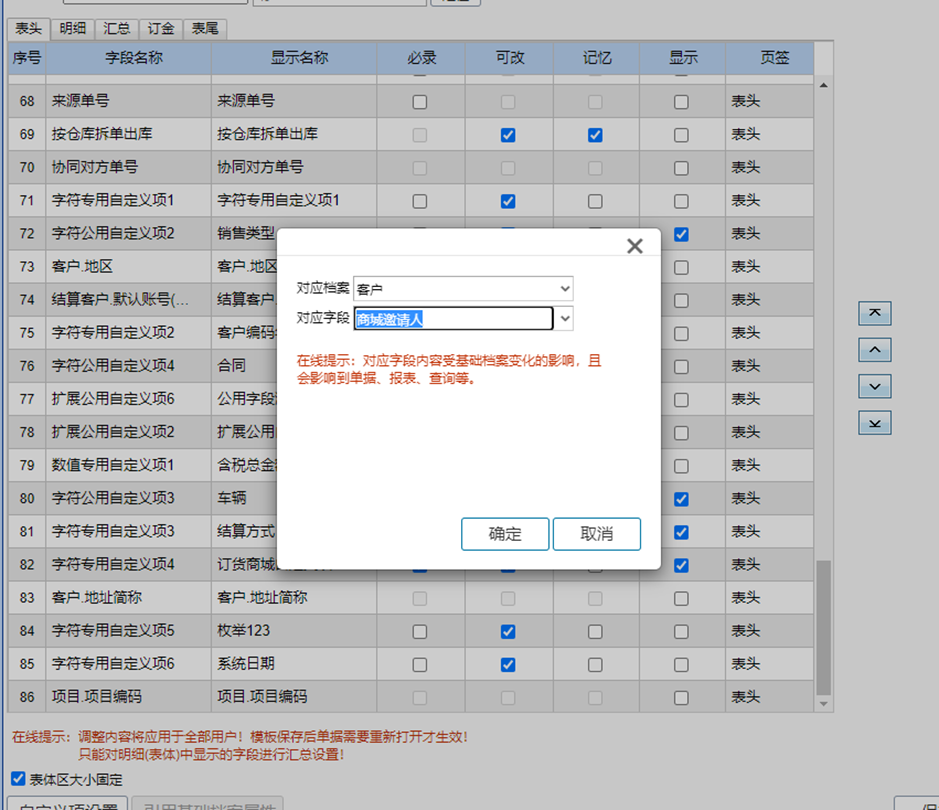Confirm the dialog with 确定

coord(504,534)
